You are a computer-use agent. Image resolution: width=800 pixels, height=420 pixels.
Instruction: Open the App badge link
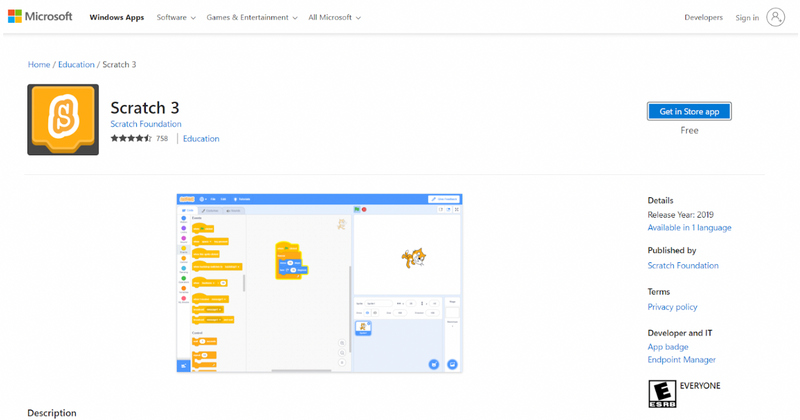click(x=668, y=347)
